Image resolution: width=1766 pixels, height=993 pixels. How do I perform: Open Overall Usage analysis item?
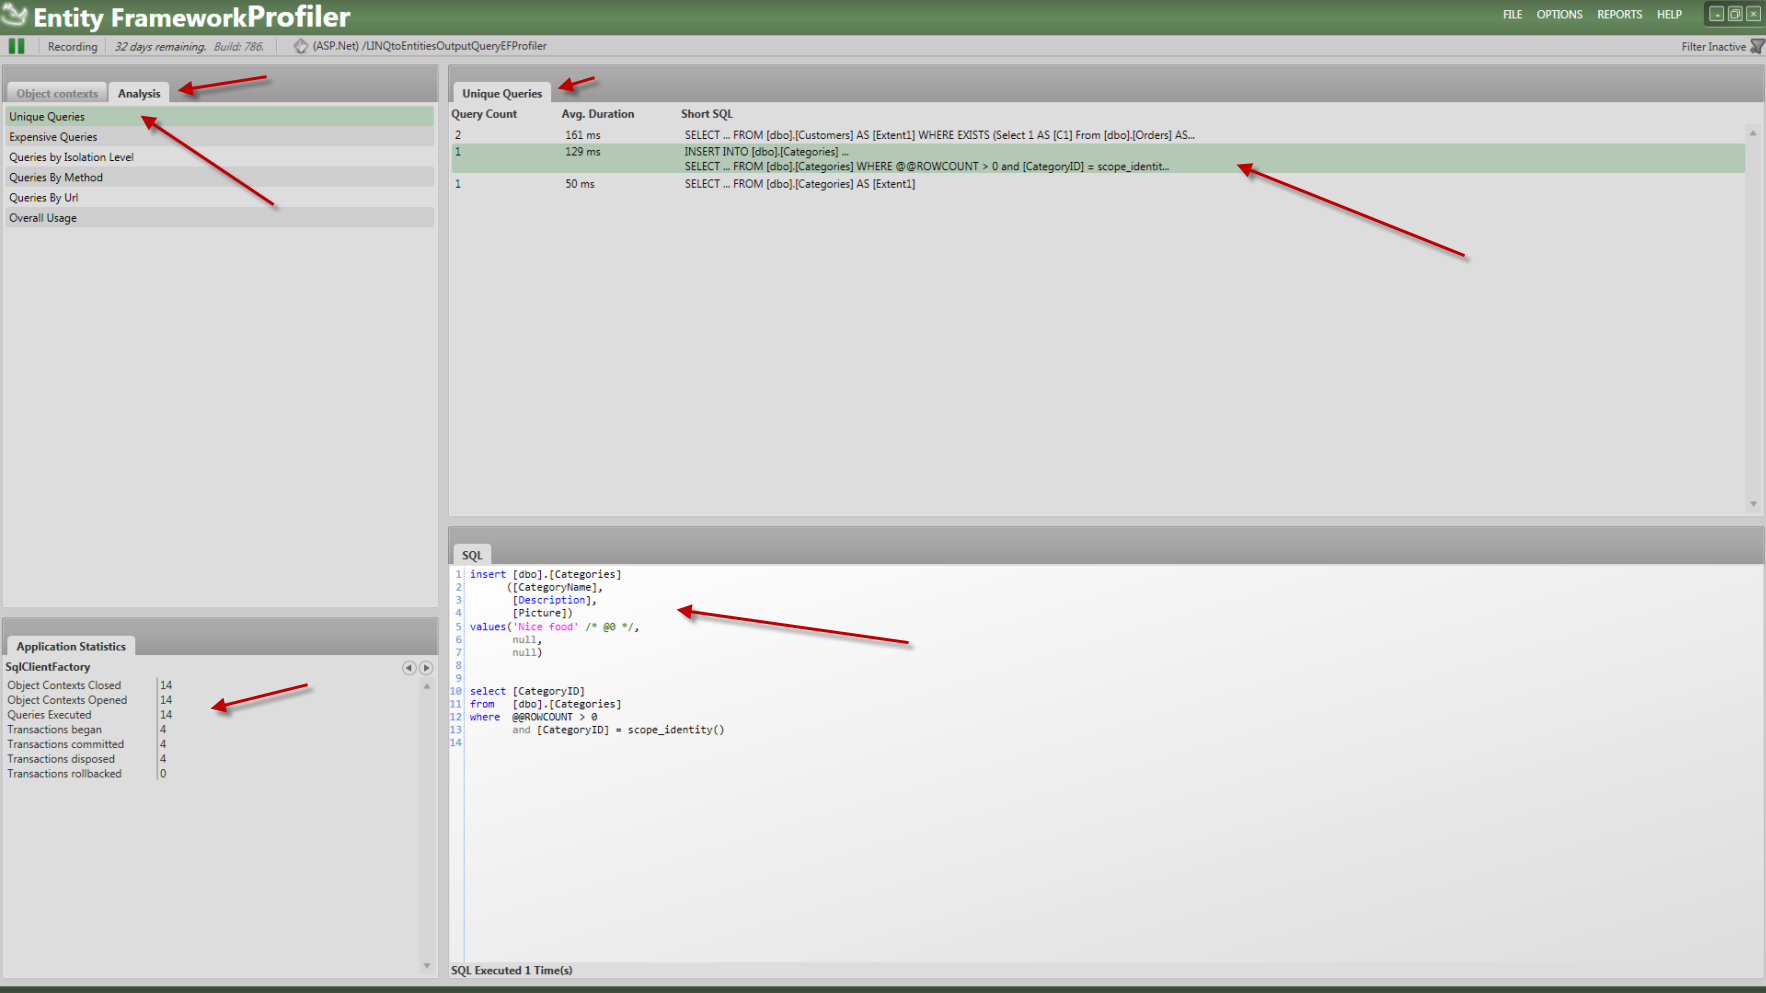[x=220, y=217]
